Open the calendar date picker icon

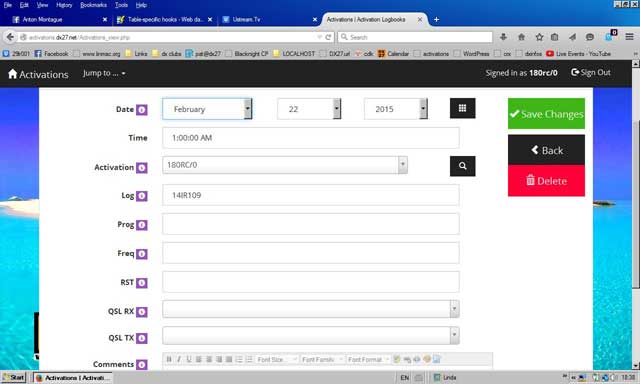click(x=462, y=108)
